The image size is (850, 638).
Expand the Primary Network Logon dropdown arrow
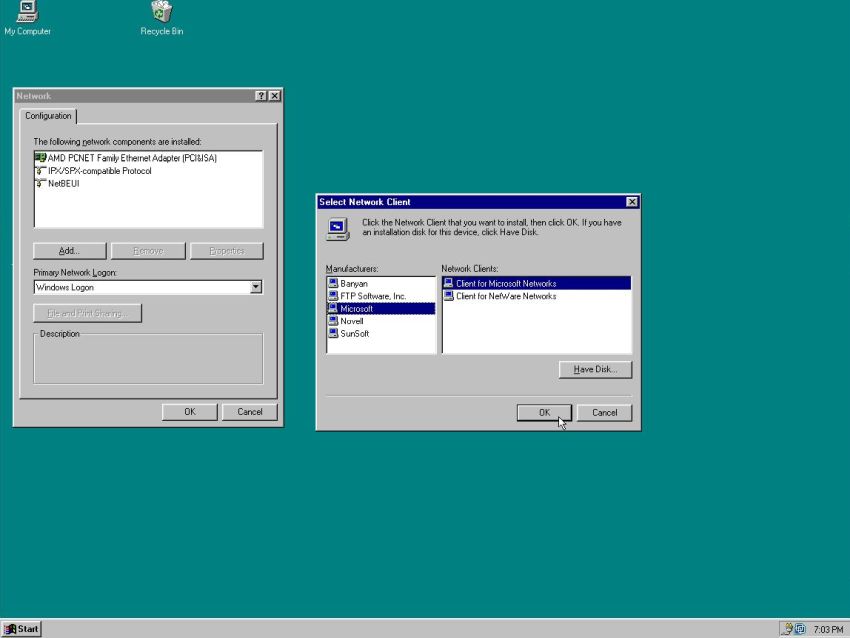click(x=256, y=287)
